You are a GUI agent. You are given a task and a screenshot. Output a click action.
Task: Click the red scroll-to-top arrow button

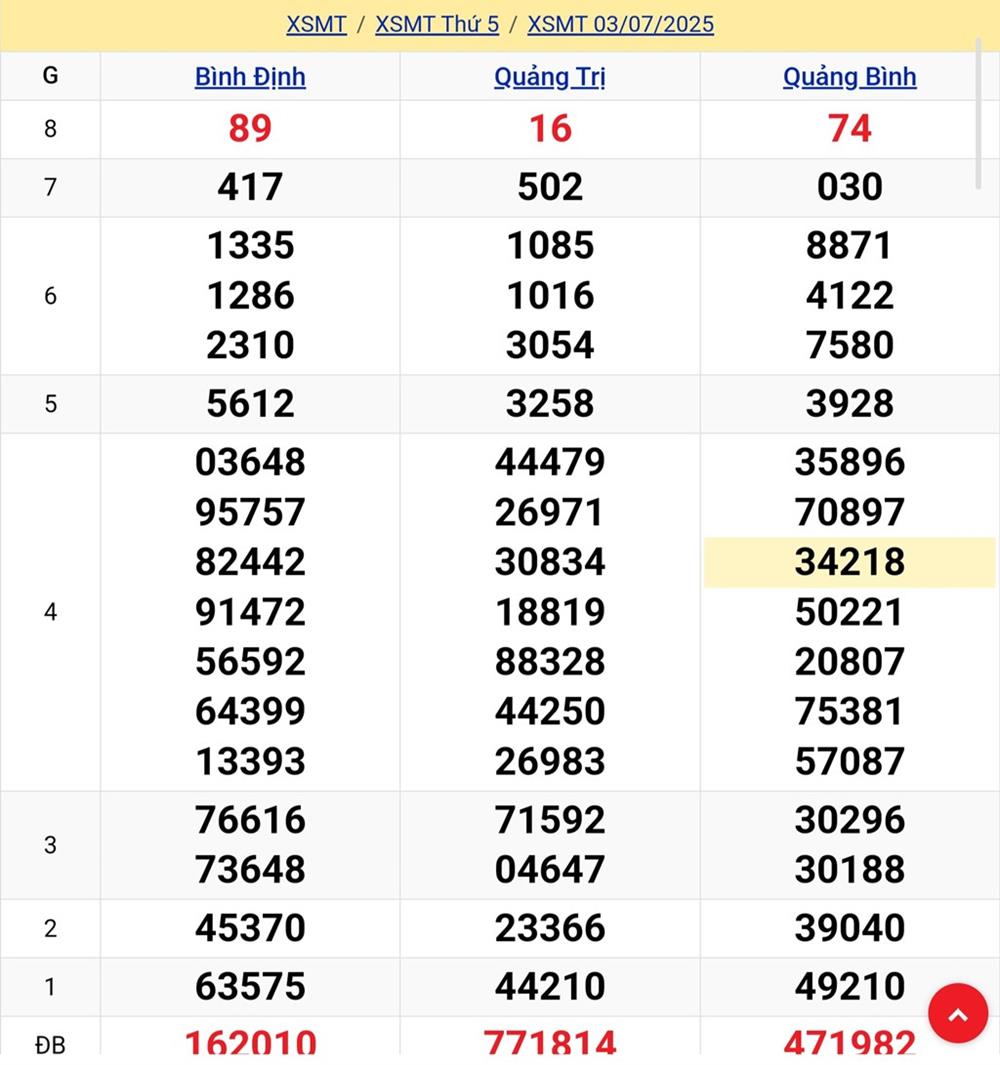[958, 1013]
